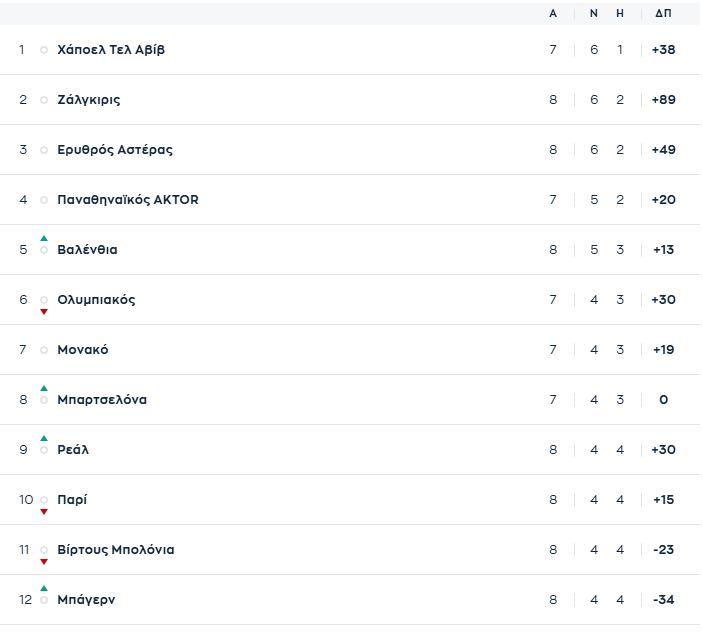
Task: Click the green up arrow beside Μπάγερν
Action: (x=44, y=588)
